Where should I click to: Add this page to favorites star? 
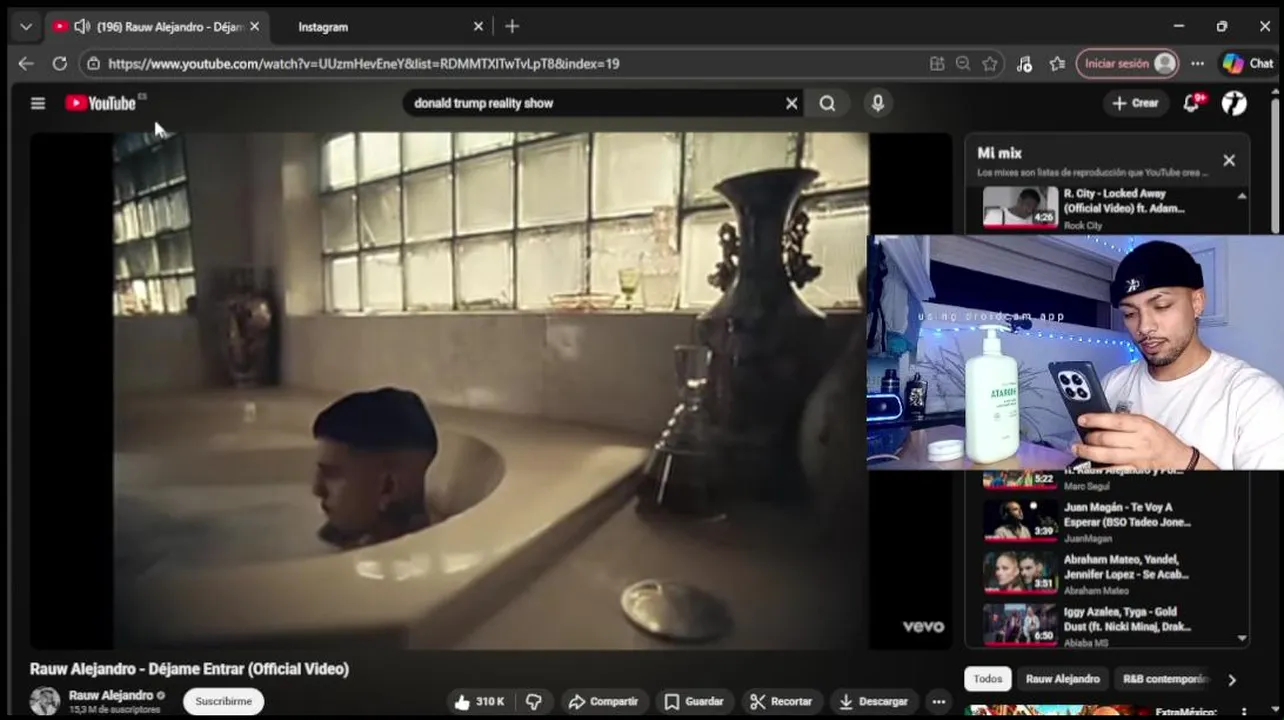[x=990, y=63]
